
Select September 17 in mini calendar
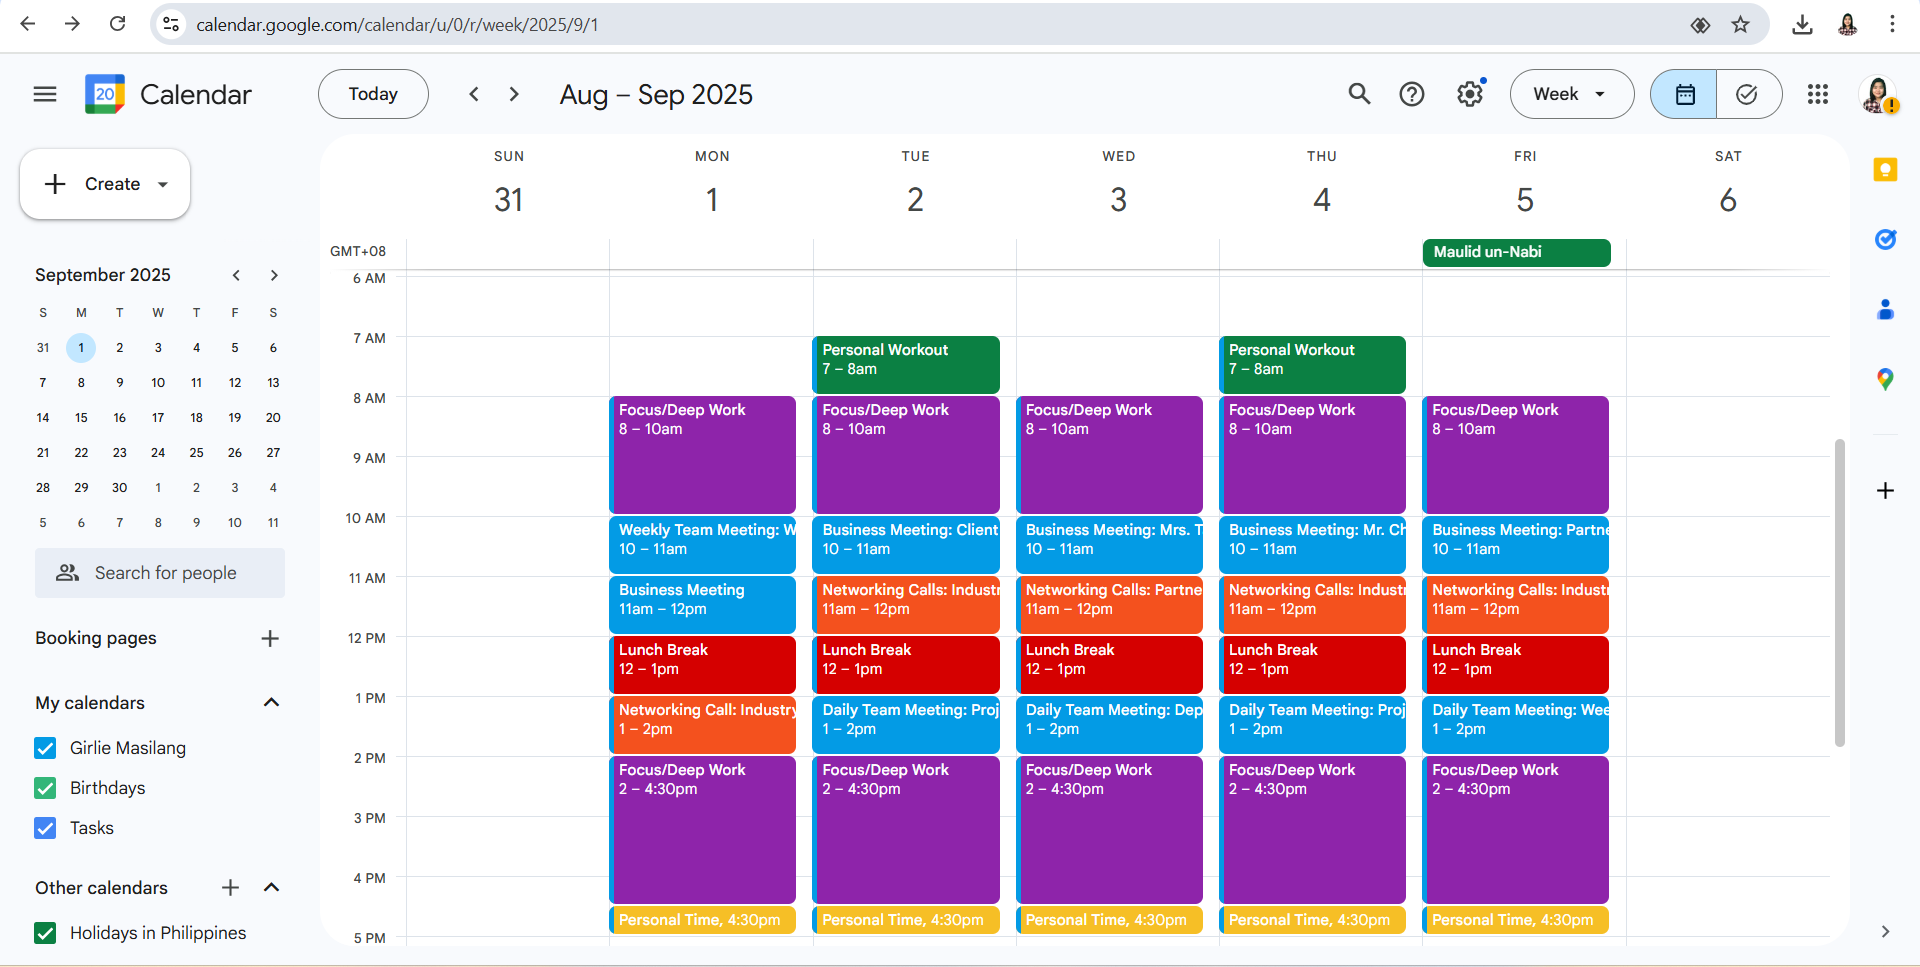click(x=158, y=418)
